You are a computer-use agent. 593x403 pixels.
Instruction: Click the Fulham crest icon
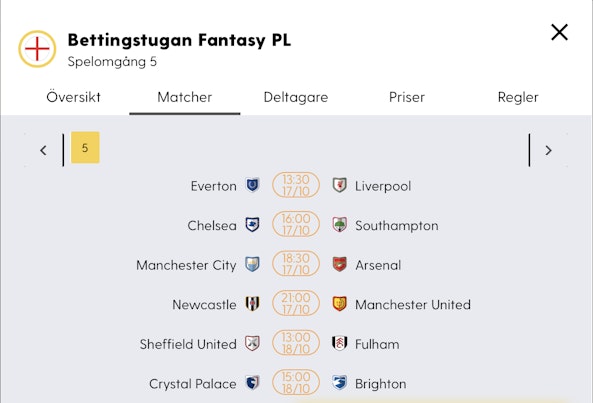click(x=339, y=343)
